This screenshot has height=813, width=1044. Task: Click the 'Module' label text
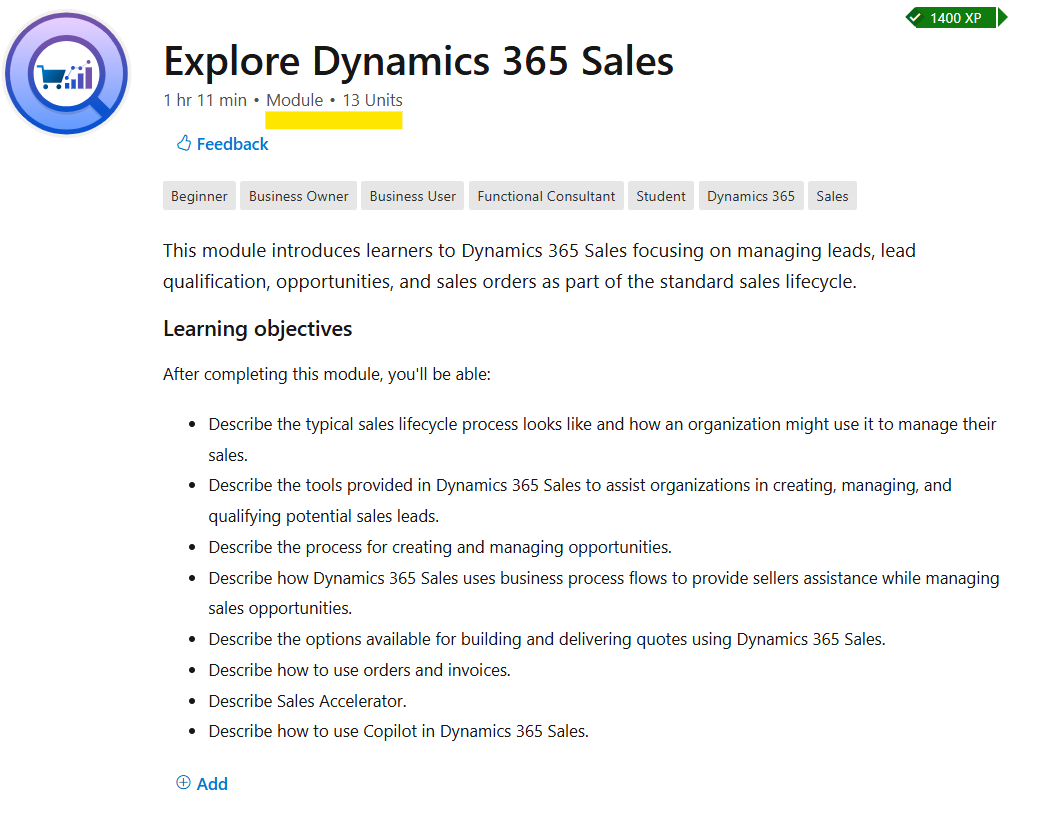[294, 100]
